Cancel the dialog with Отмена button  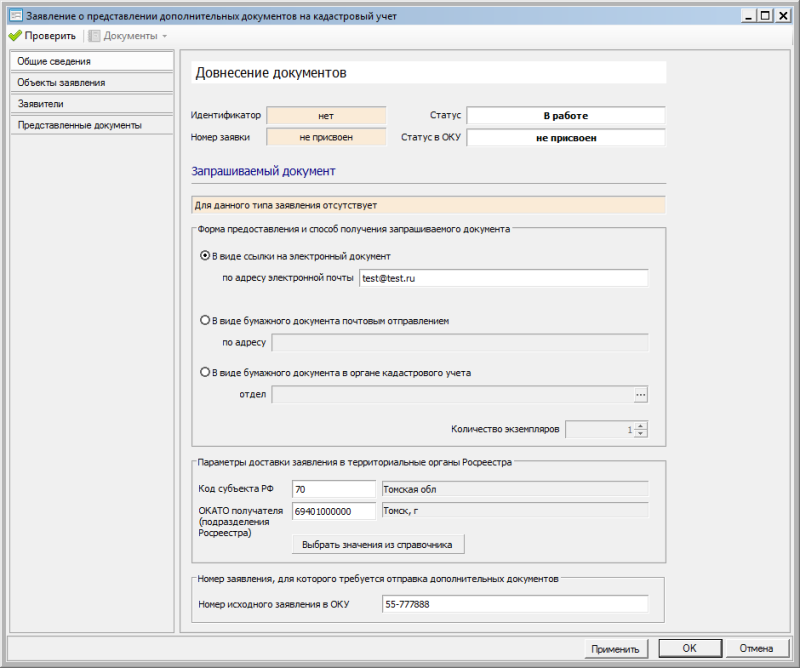tap(756, 648)
